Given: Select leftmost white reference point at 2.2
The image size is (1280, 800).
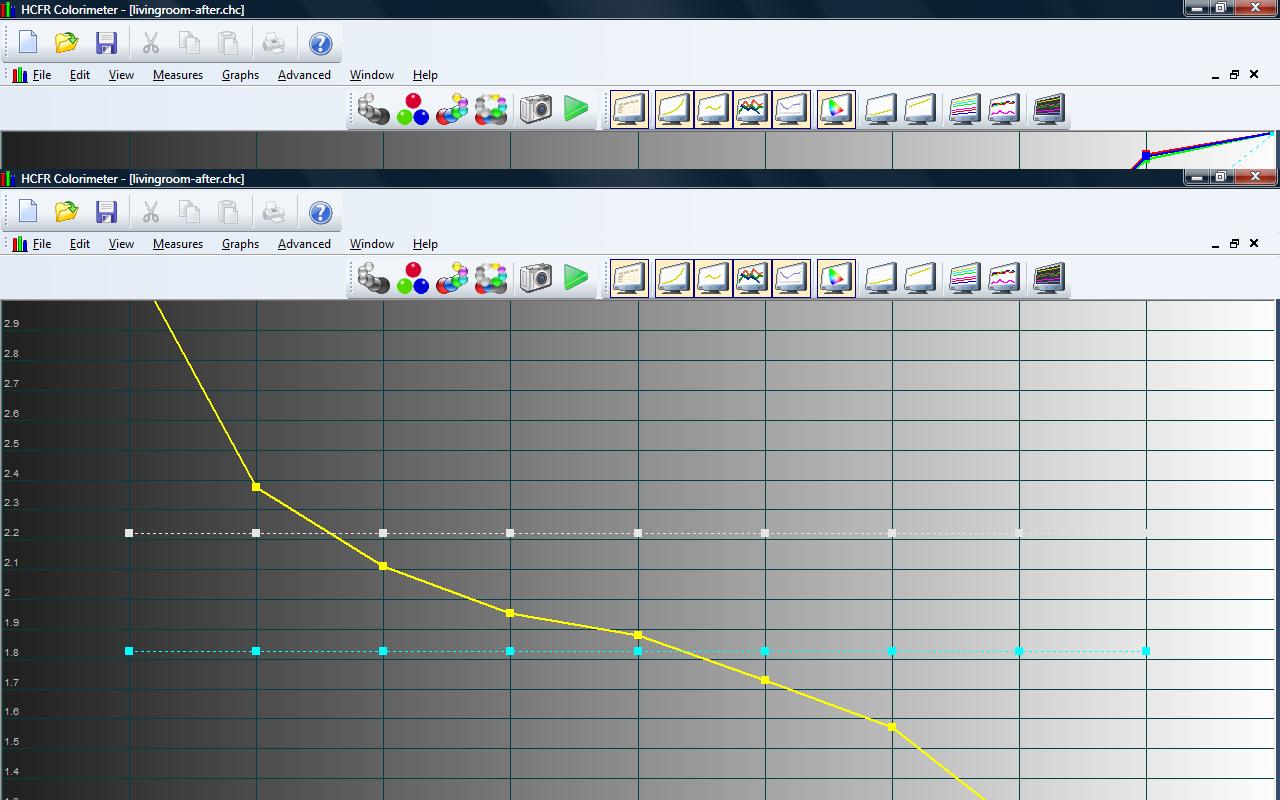Looking at the screenshot, I should 129,533.
